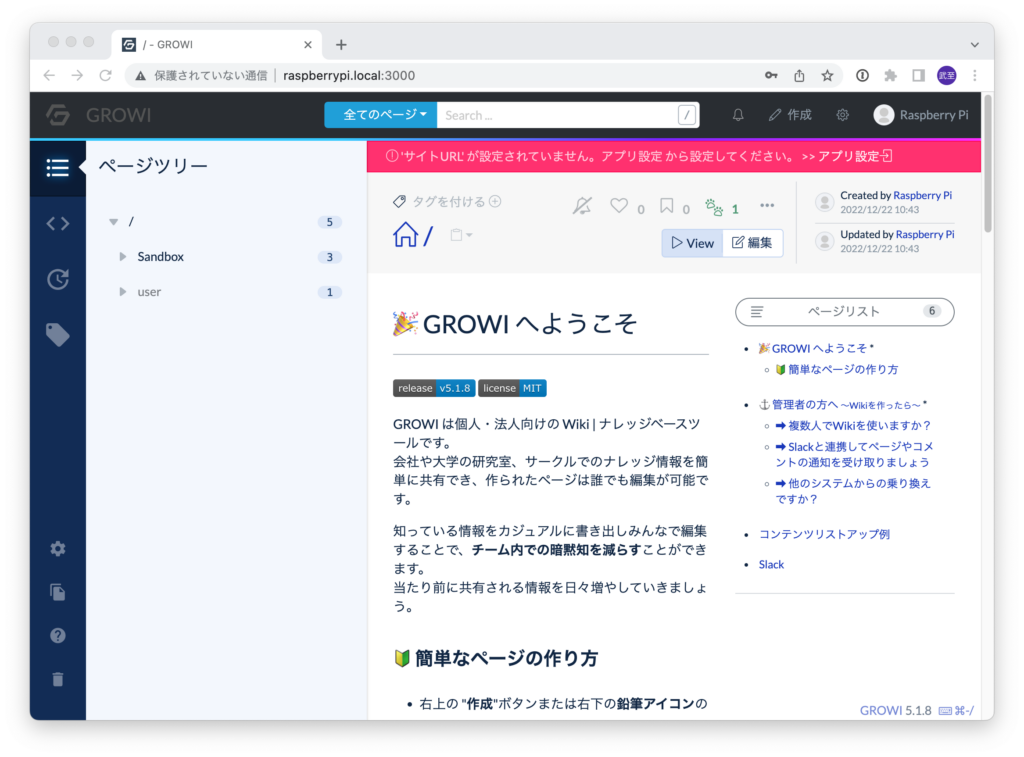
Task: Open the page tree sidebar icon
Action: pos(57,168)
